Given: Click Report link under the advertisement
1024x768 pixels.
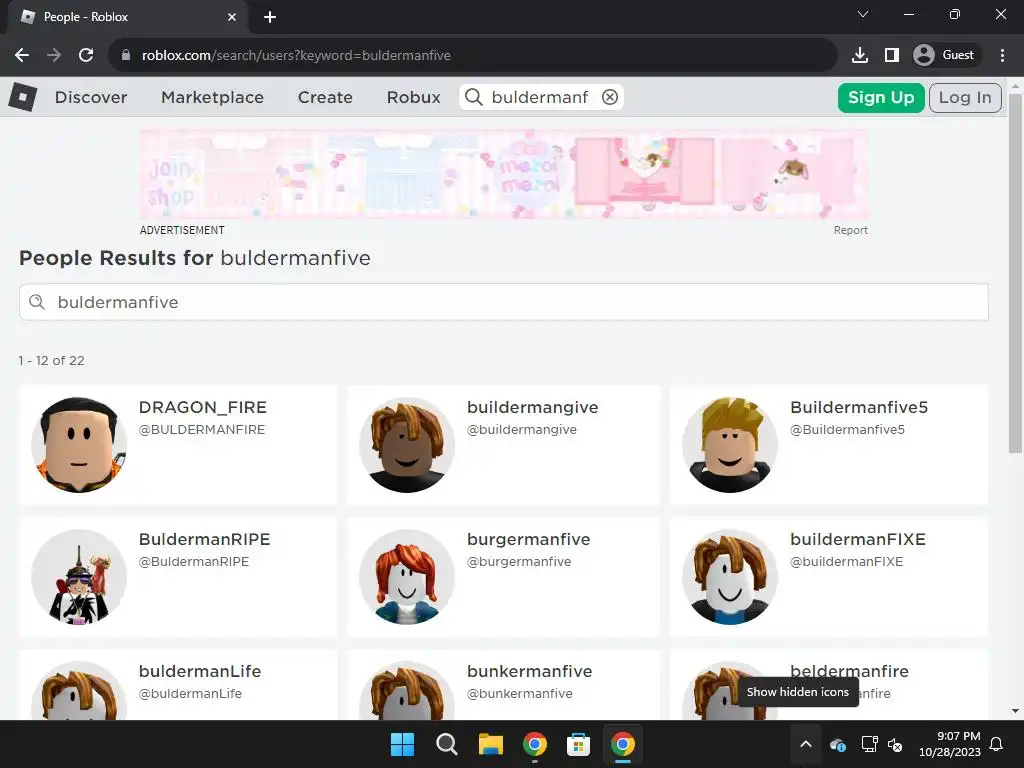Looking at the screenshot, I should click(850, 231).
